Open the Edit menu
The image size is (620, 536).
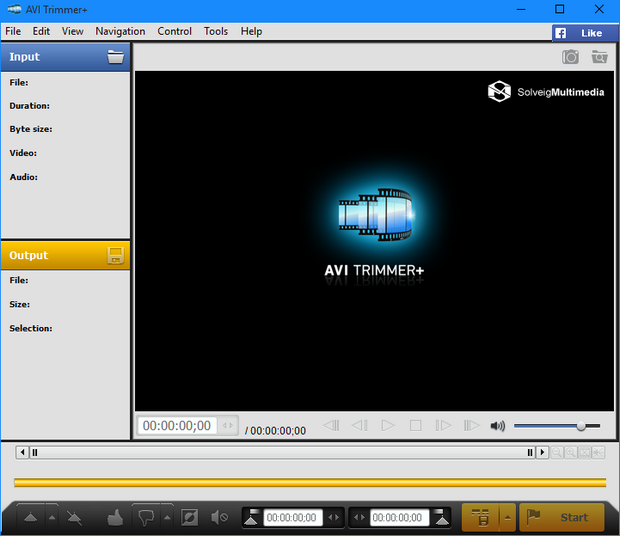pyautogui.click(x=41, y=31)
